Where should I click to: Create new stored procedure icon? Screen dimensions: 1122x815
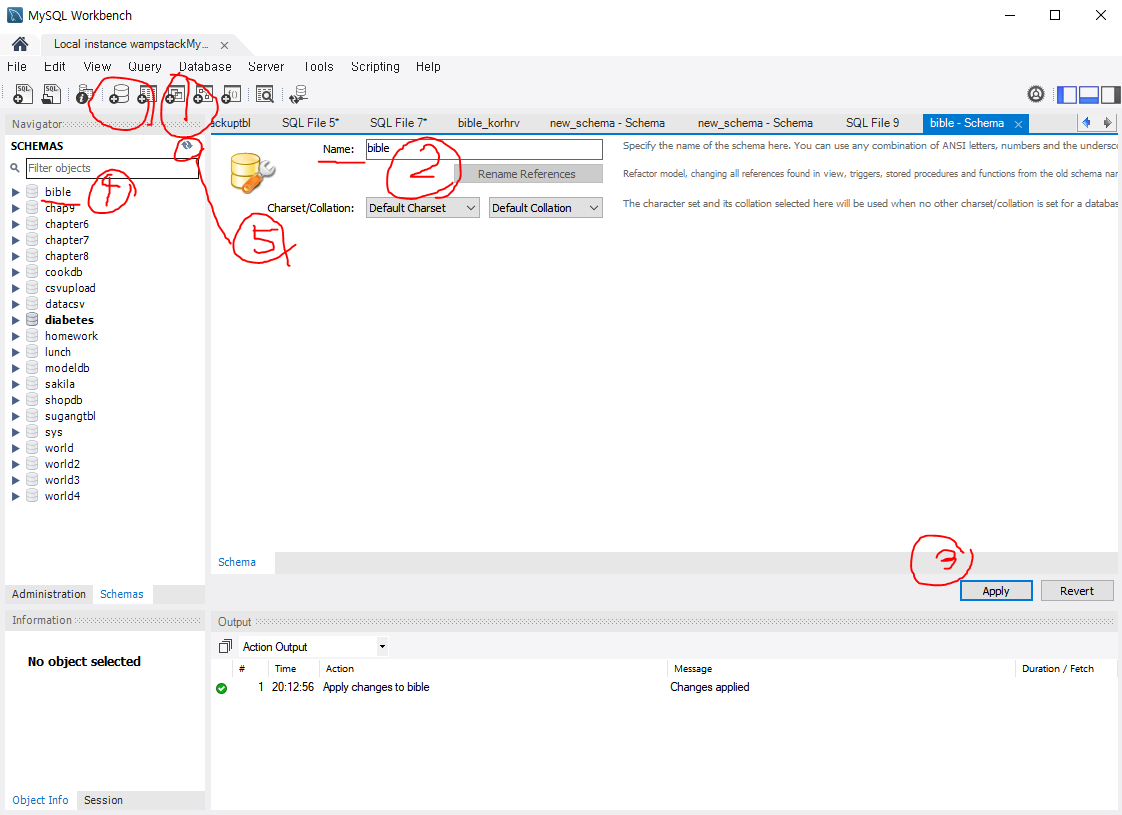(x=203, y=94)
